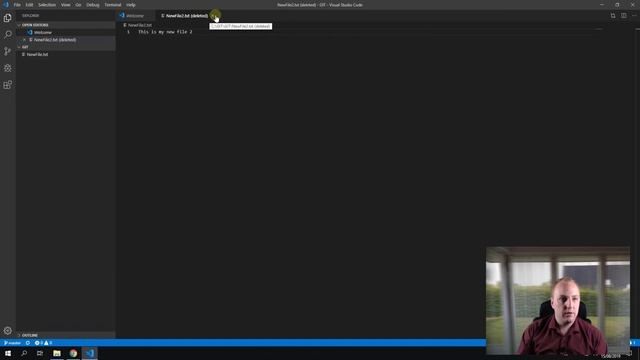This screenshot has width=640, height=360.
Task: Split the editor to the right
Action: 624,16
